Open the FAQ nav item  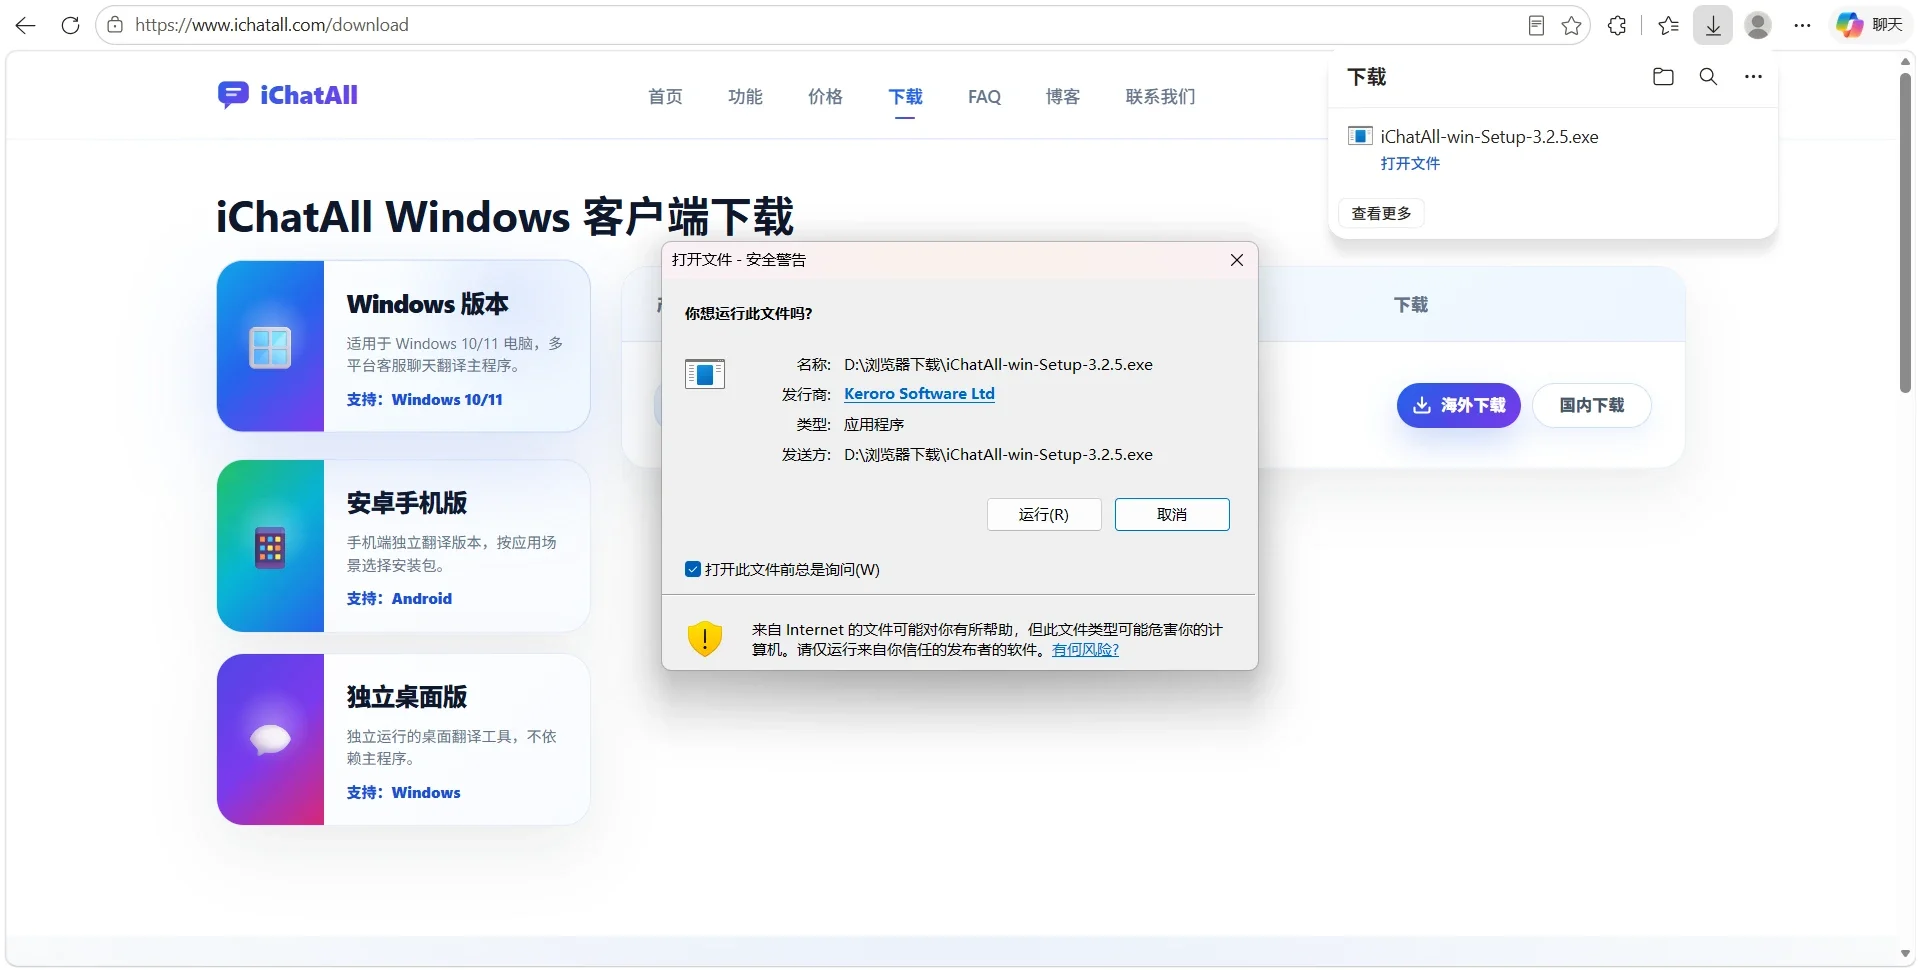click(984, 97)
